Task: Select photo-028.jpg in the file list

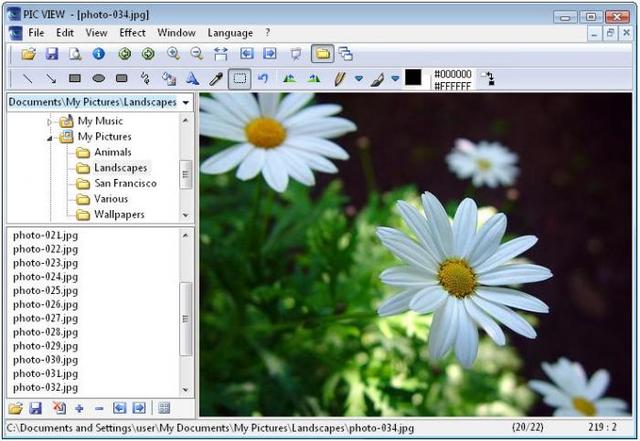Action: 45,332
